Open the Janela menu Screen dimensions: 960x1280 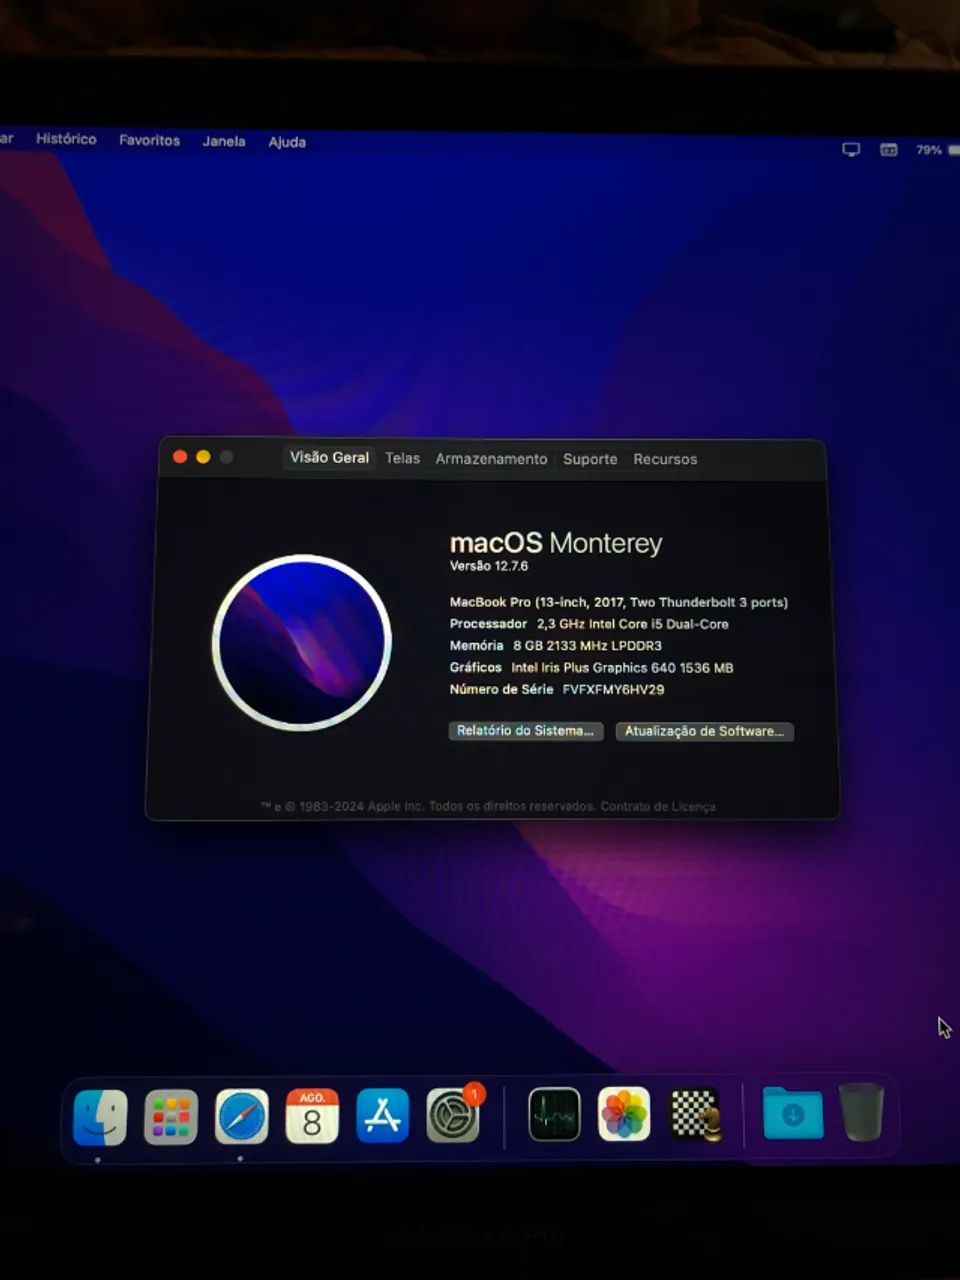224,141
